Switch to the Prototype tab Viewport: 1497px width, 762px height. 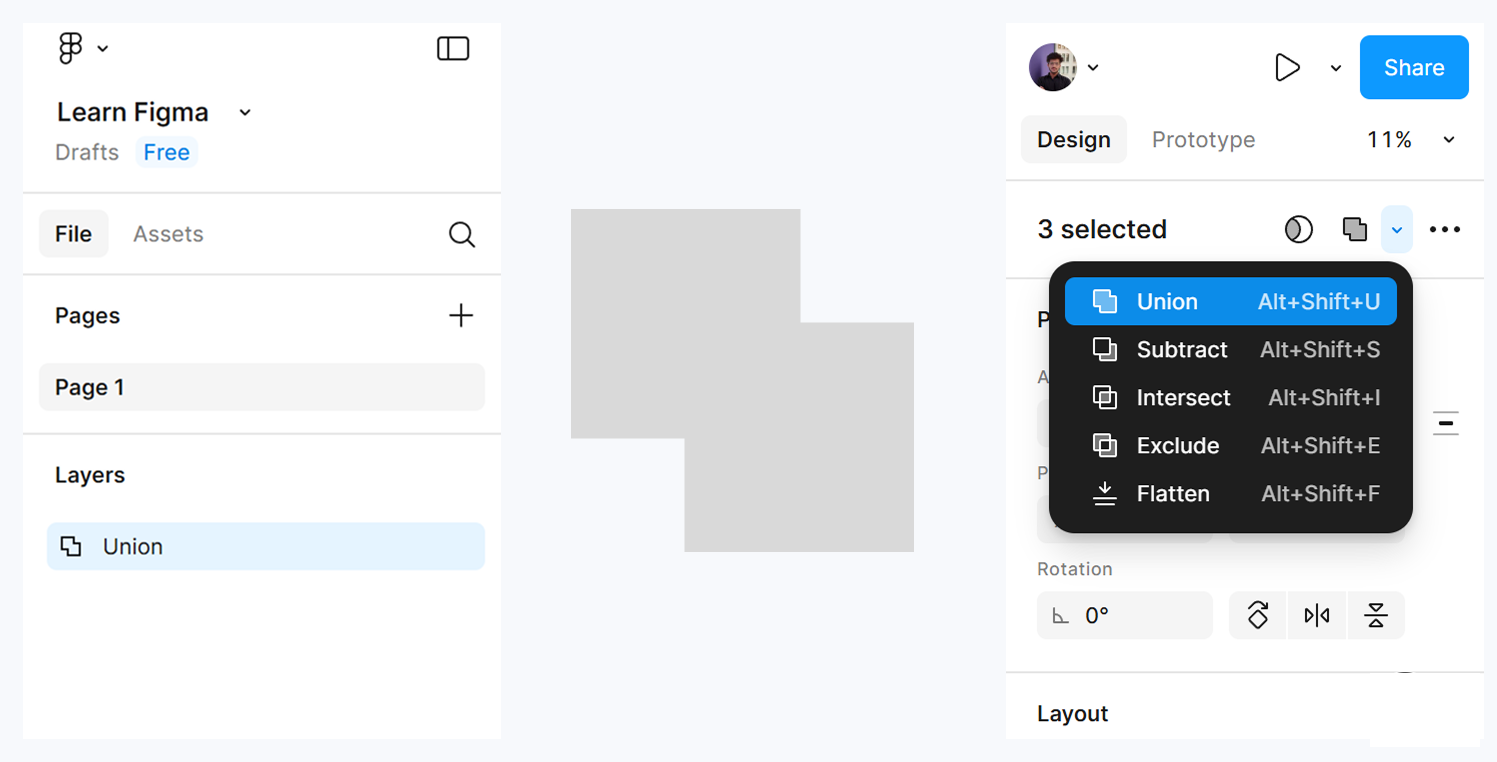pos(1203,140)
